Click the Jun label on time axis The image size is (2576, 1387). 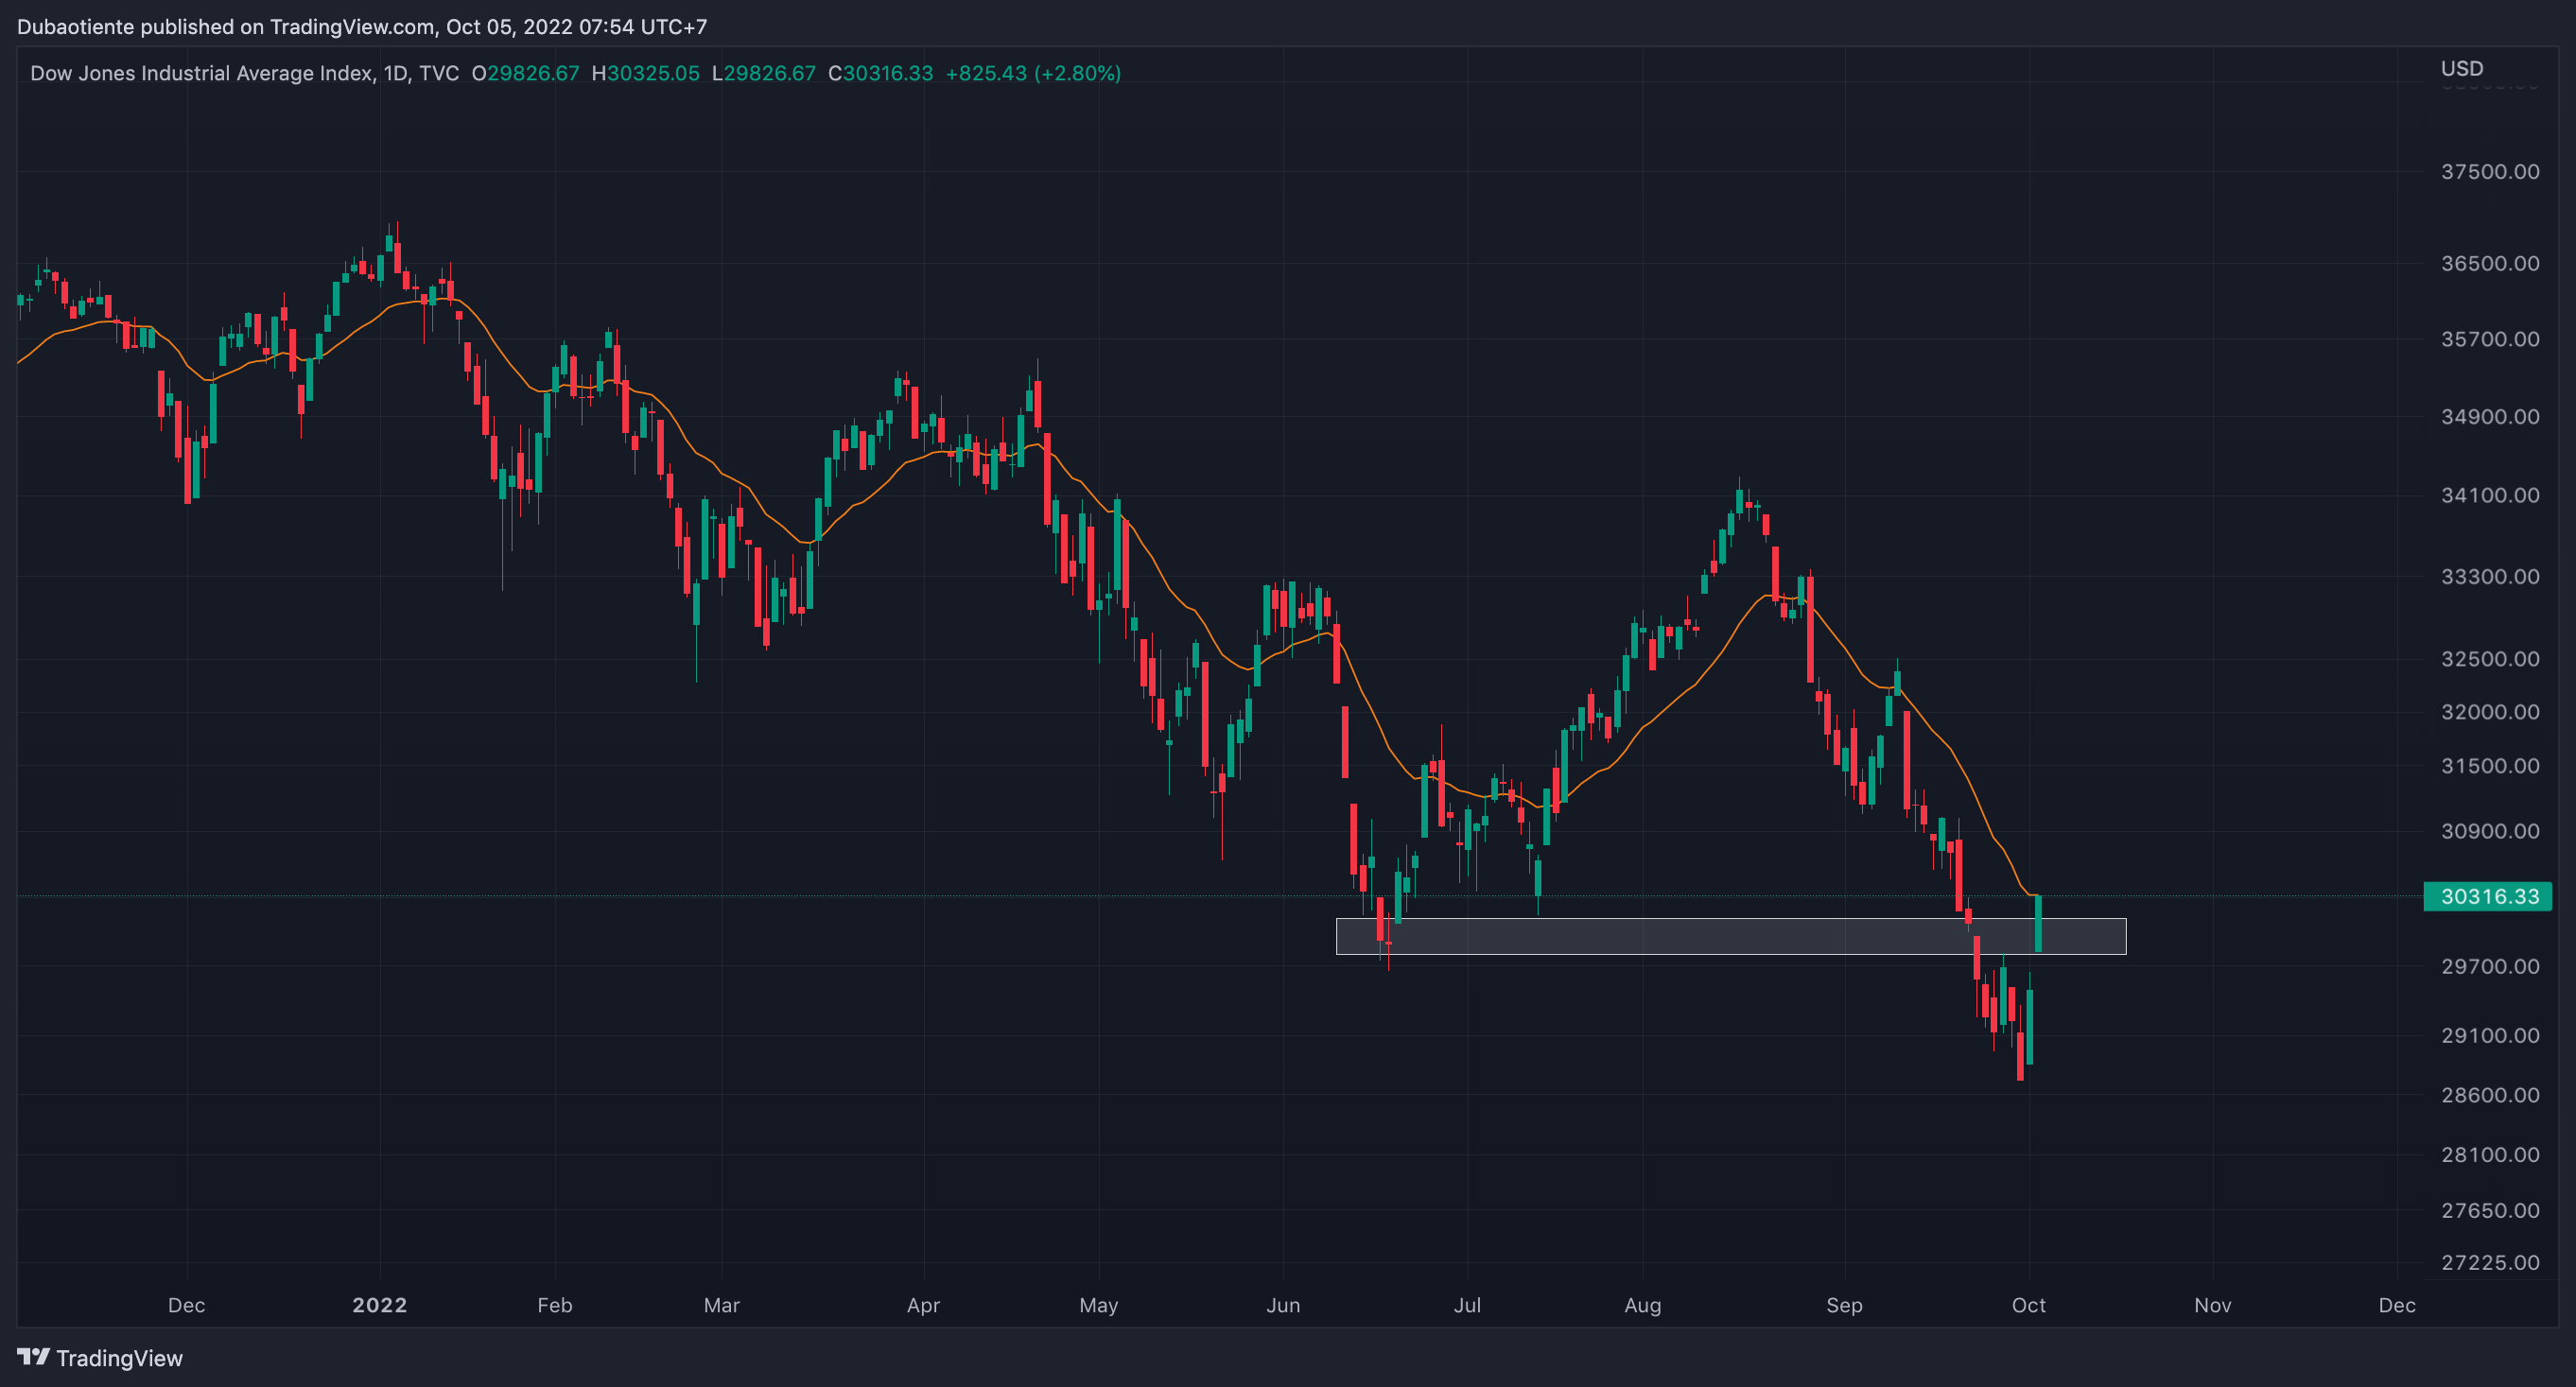1283,1305
